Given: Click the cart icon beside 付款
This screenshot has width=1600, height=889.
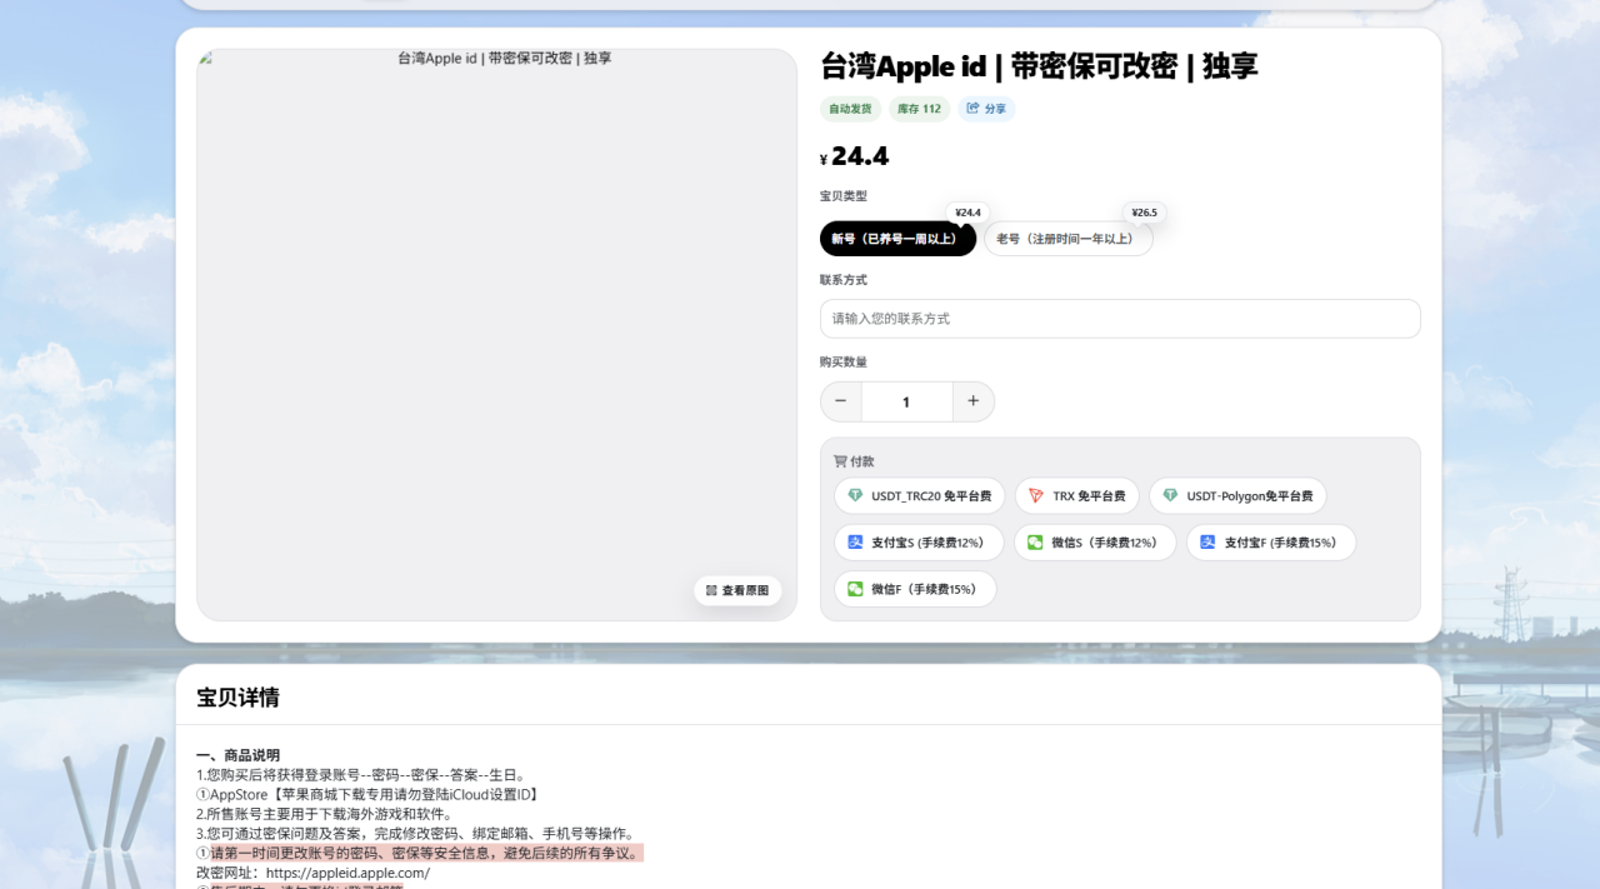Looking at the screenshot, I should [840, 461].
